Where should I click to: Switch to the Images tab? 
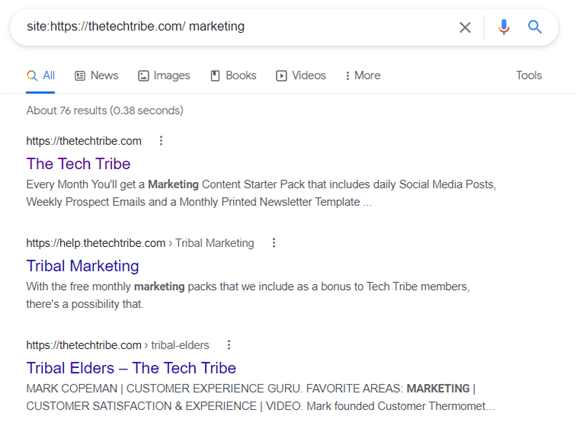tap(164, 75)
